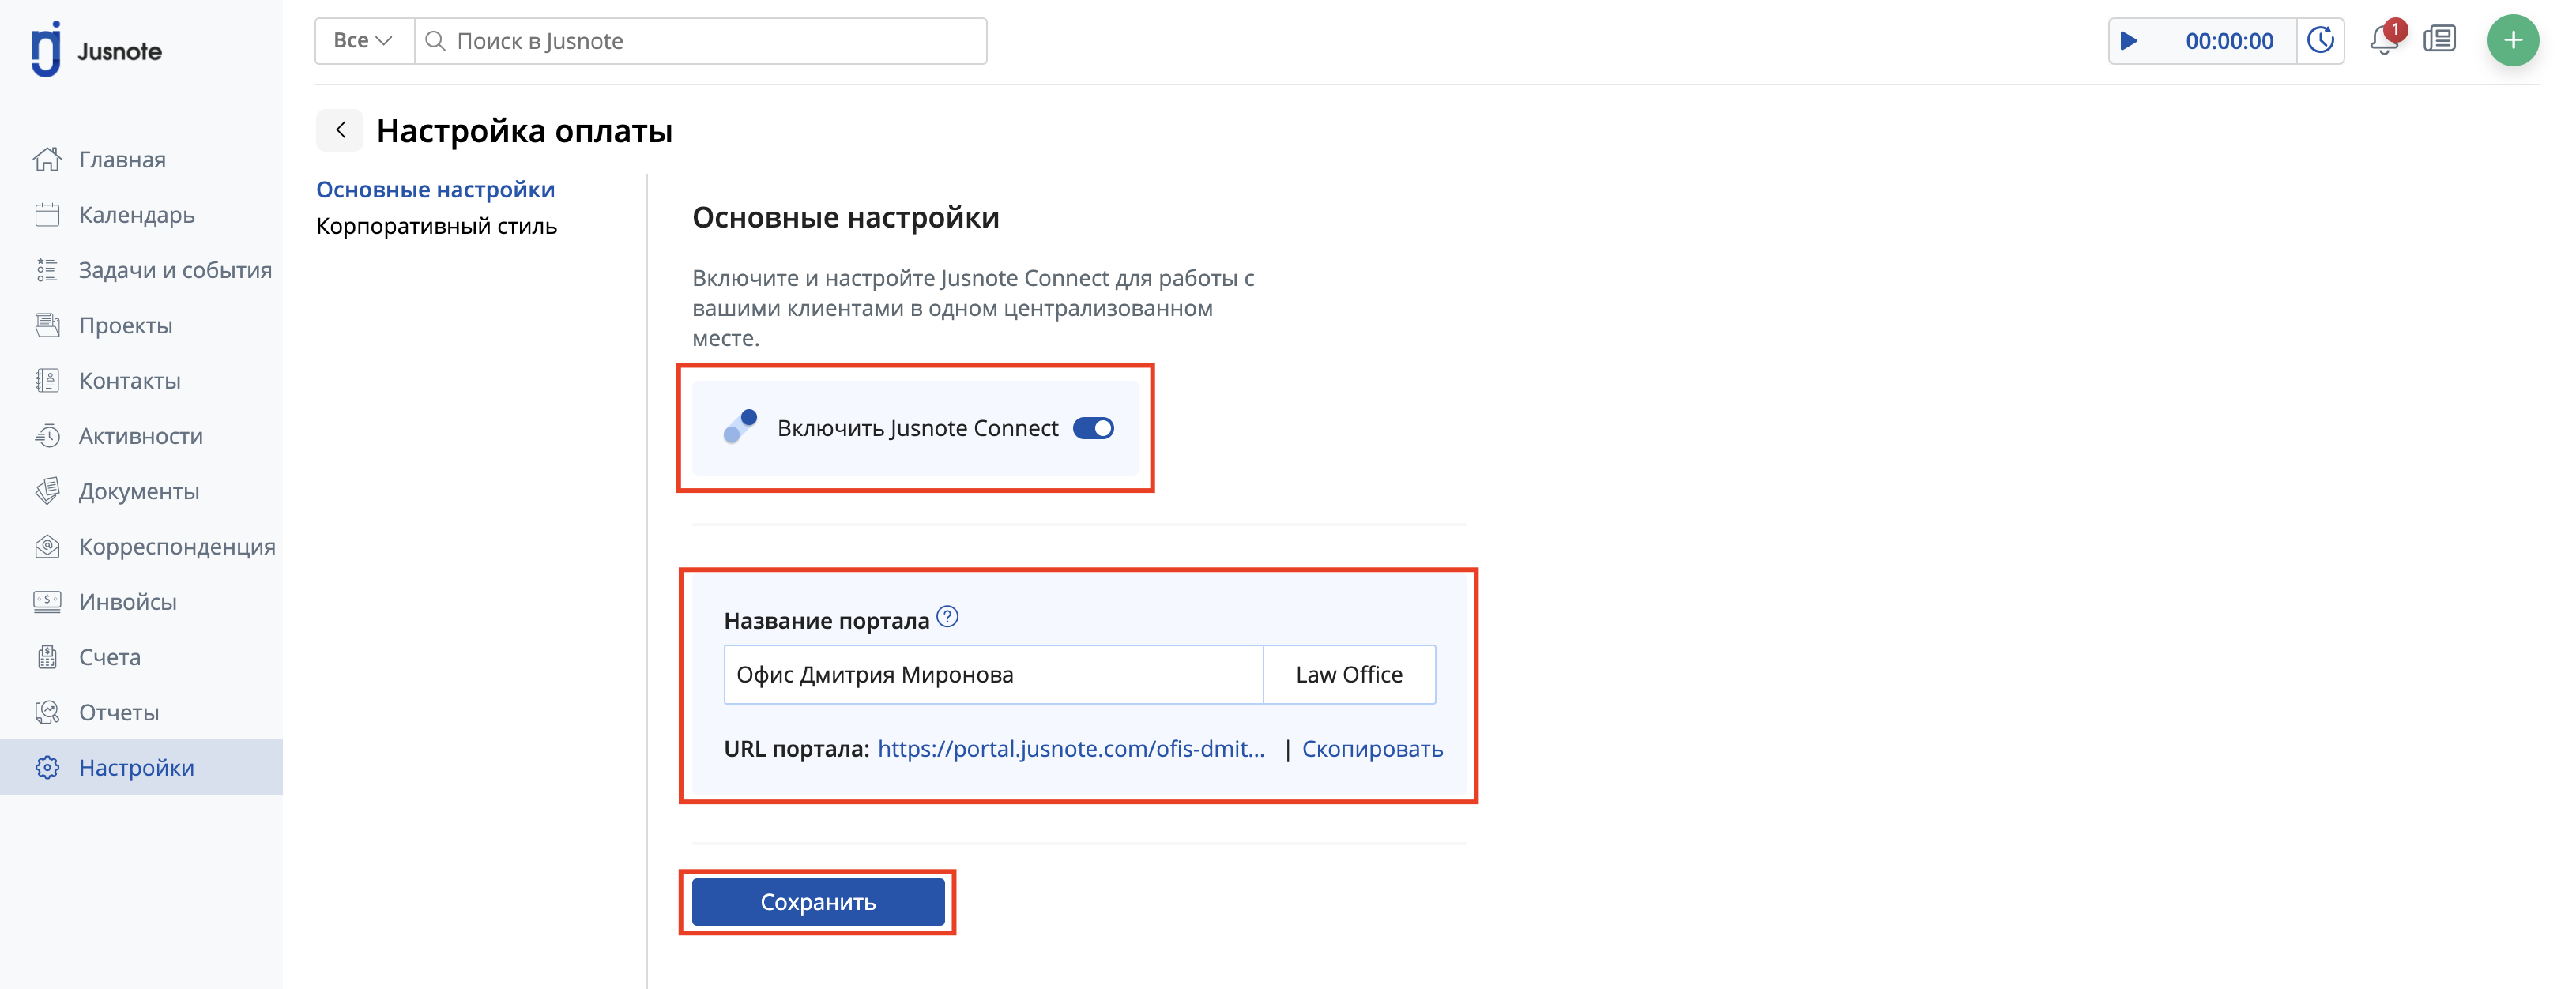Click the Контакты label in sidebar

coord(130,380)
